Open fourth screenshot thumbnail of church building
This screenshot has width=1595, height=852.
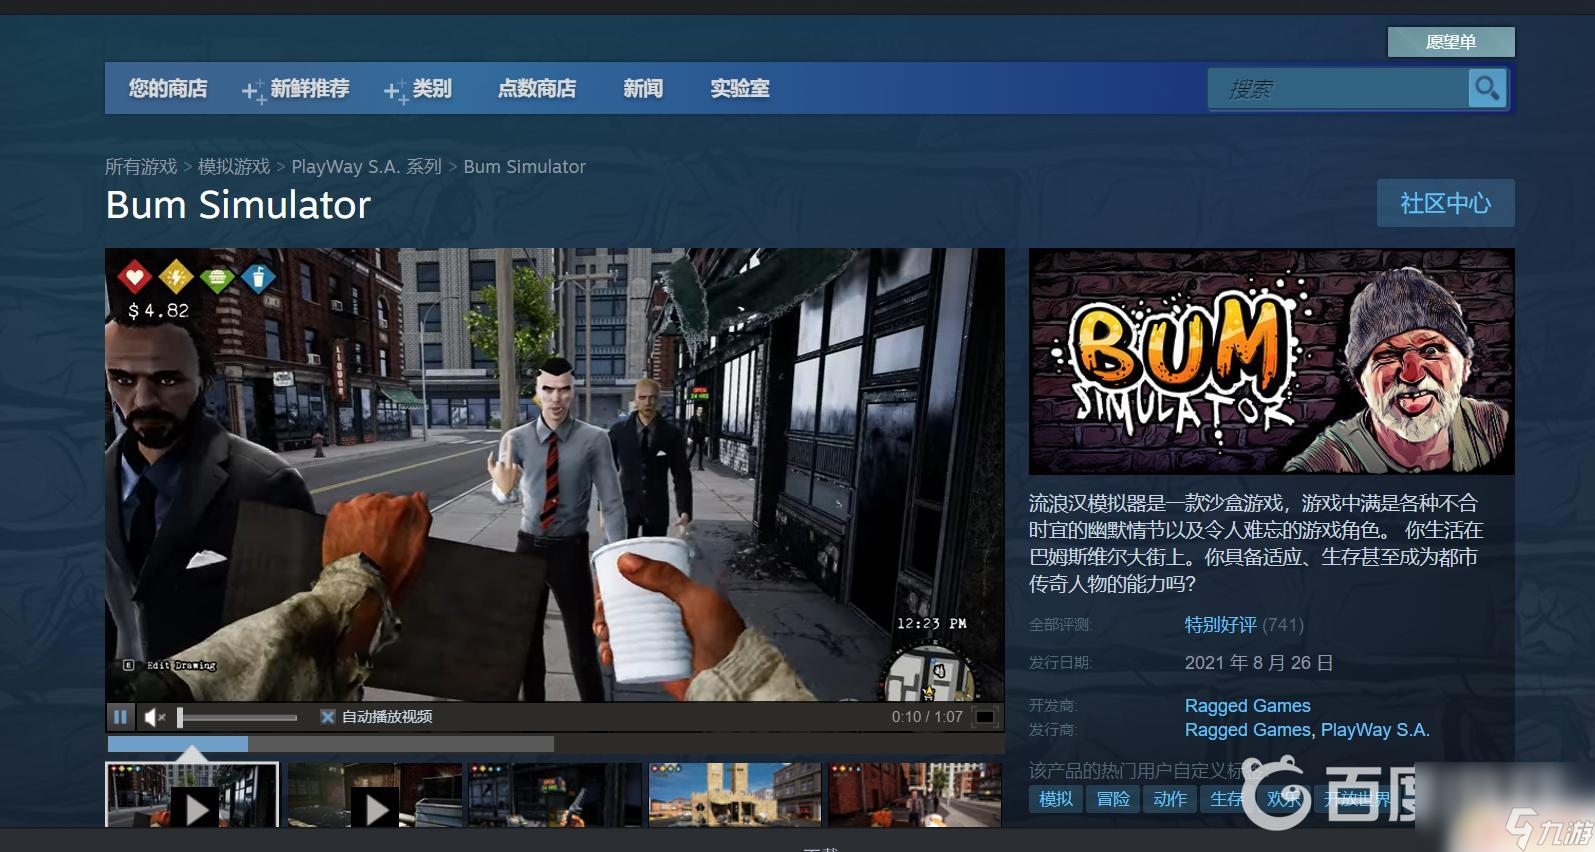point(735,795)
